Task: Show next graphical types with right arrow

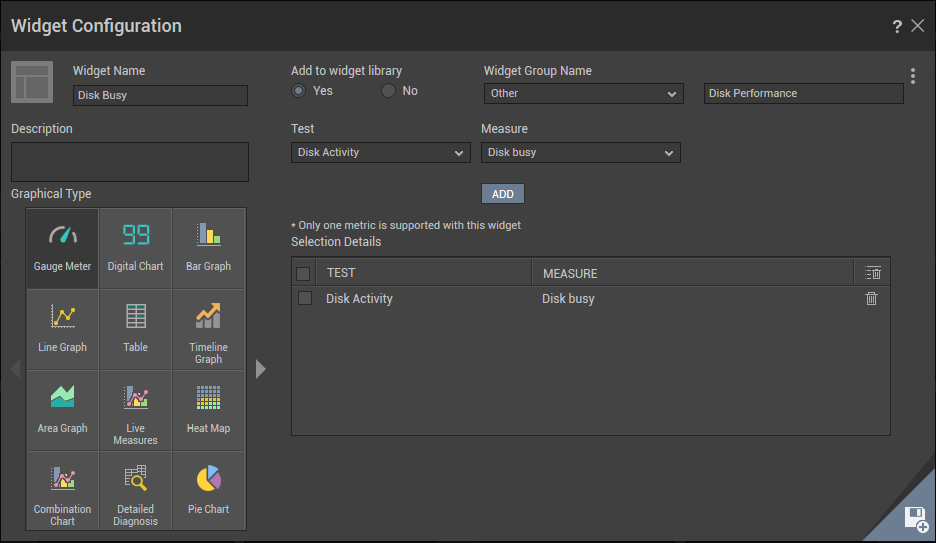Action: click(260, 369)
